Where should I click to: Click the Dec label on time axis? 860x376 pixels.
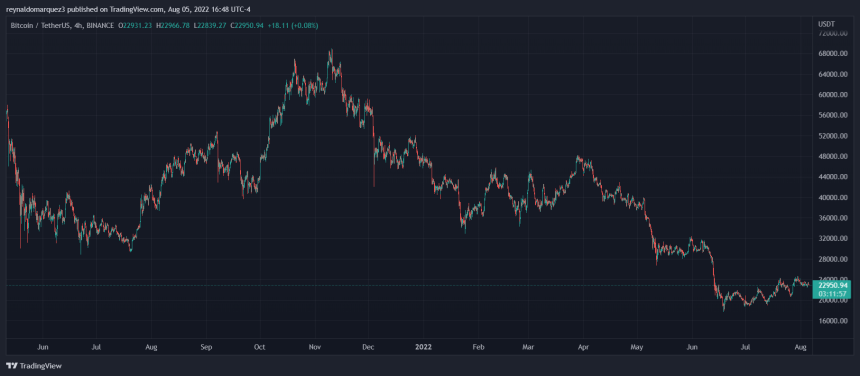[x=369, y=347]
